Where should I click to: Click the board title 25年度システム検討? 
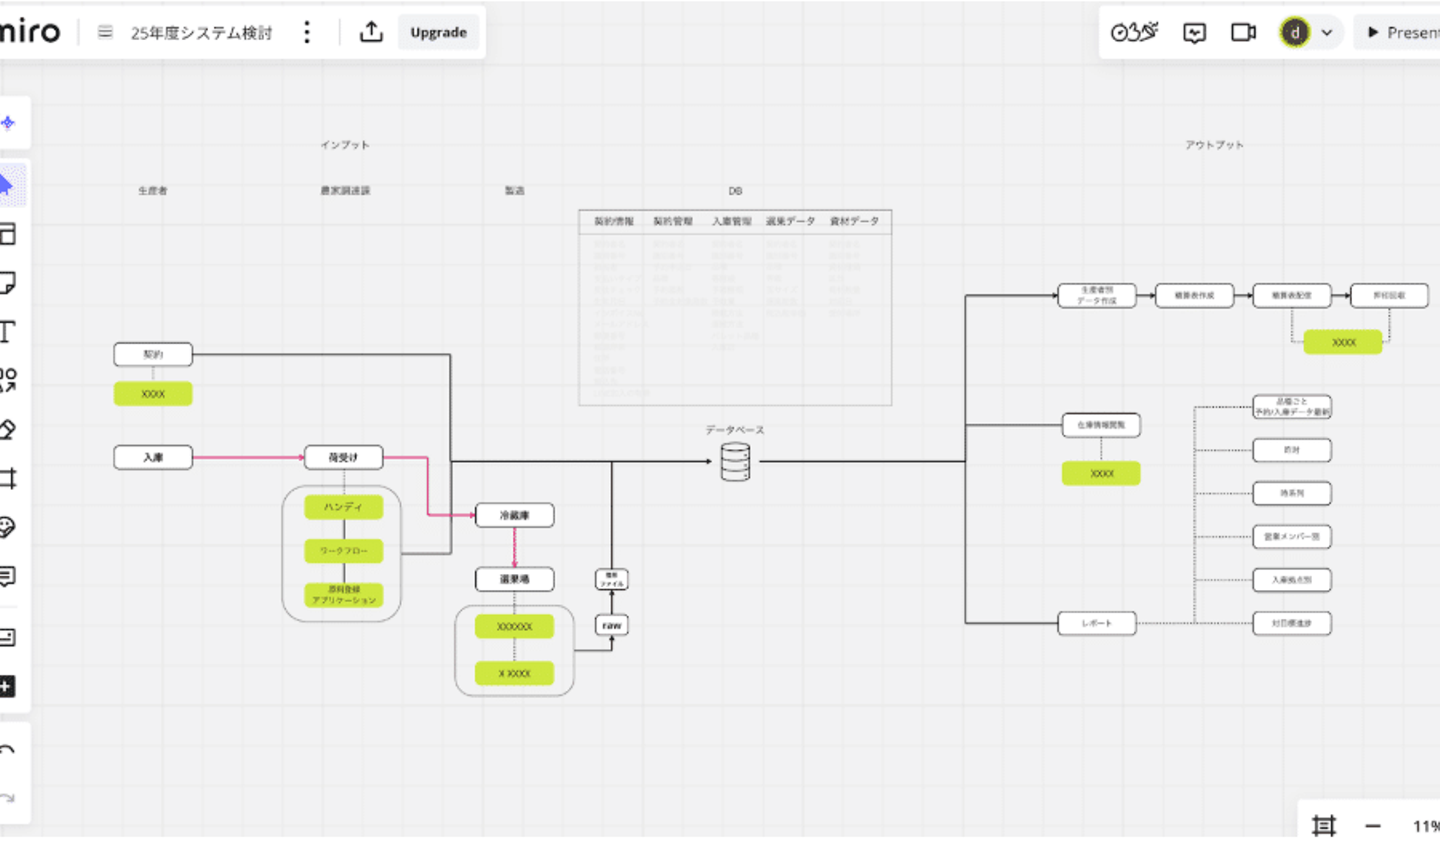201,33
